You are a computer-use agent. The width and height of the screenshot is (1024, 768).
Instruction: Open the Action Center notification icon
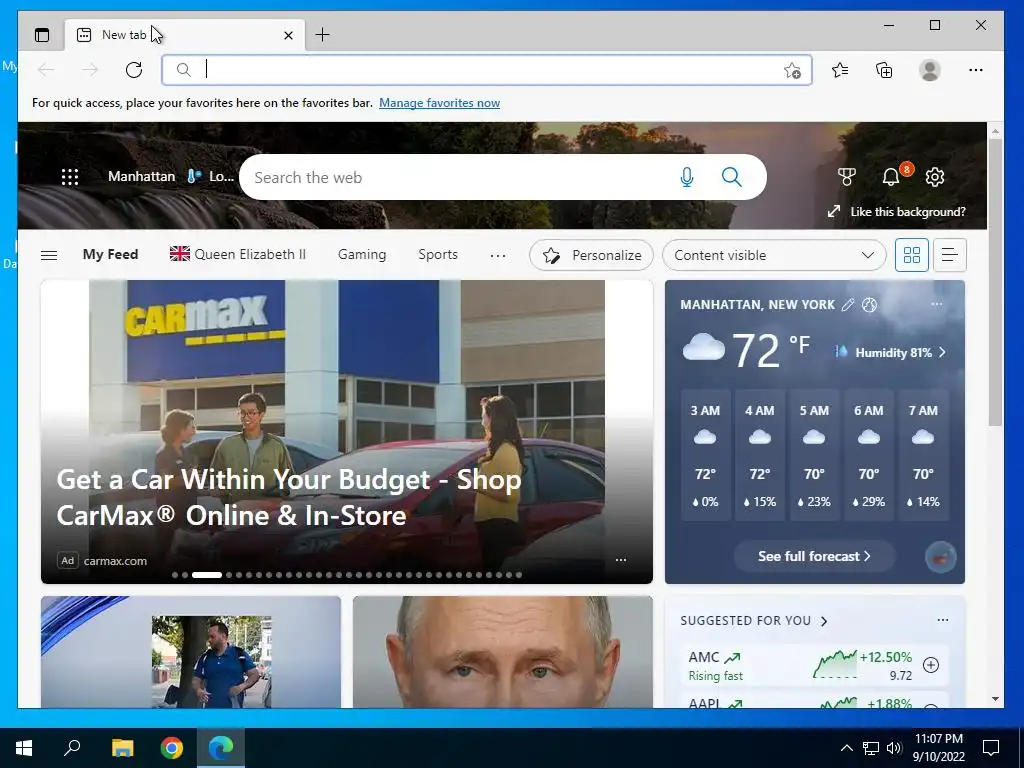pos(991,748)
